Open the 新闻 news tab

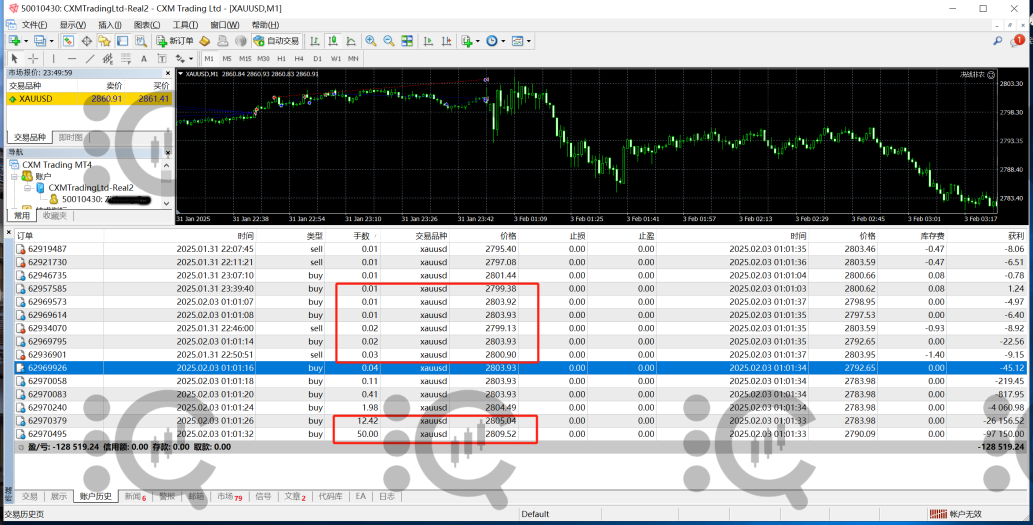tap(132, 496)
